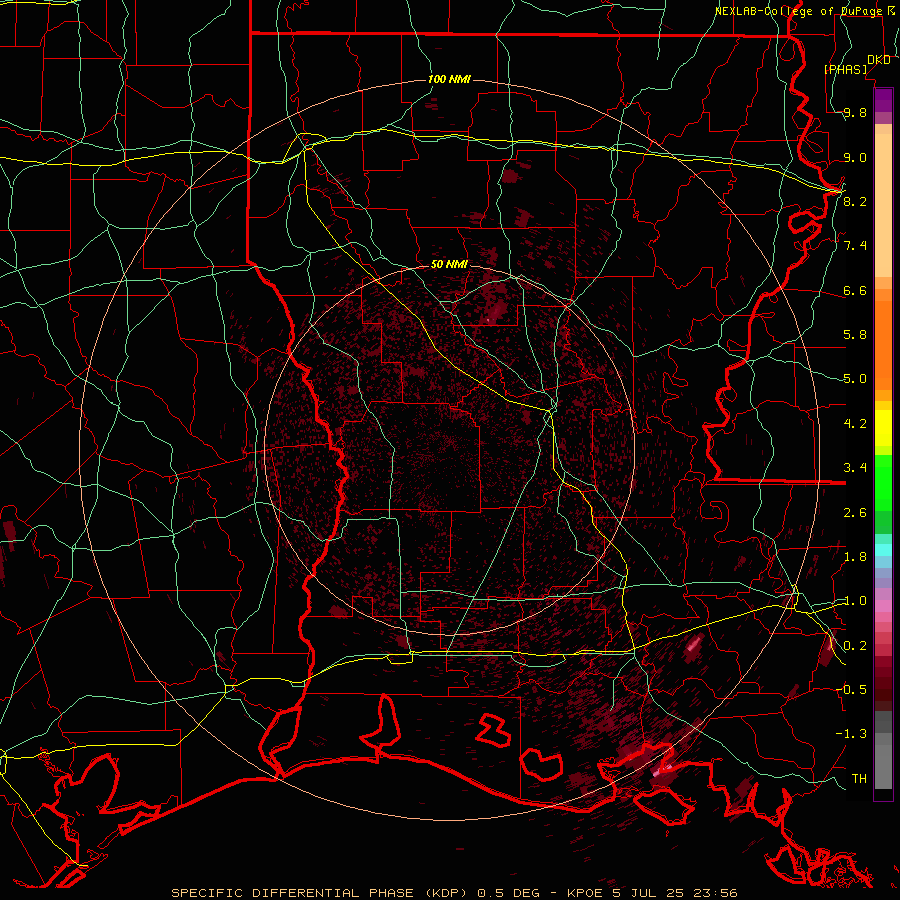
Task: Select the 100 NMI range ring label
Action: pyautogui.click(x=449, y=79)
